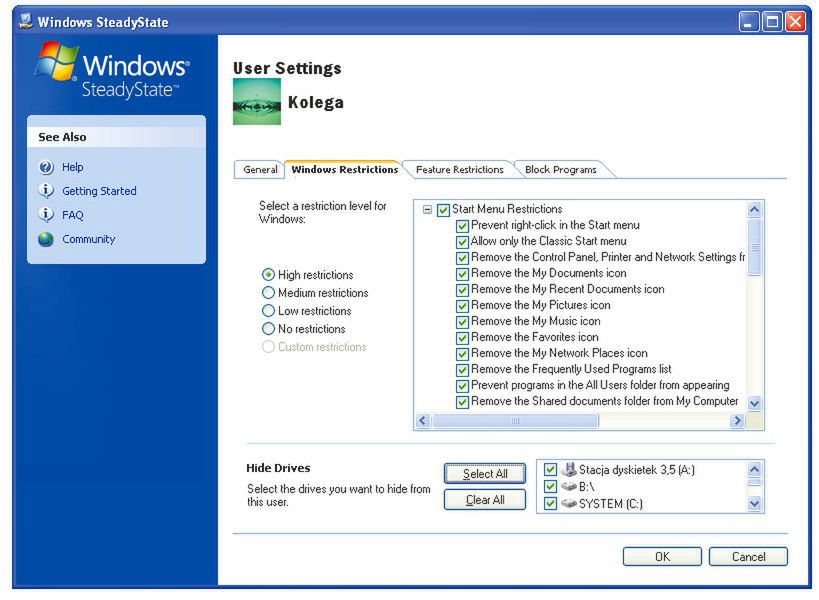The image size is (819, 600).
Task: Select Medium restrictions radio button
Action: click(268, 293)
